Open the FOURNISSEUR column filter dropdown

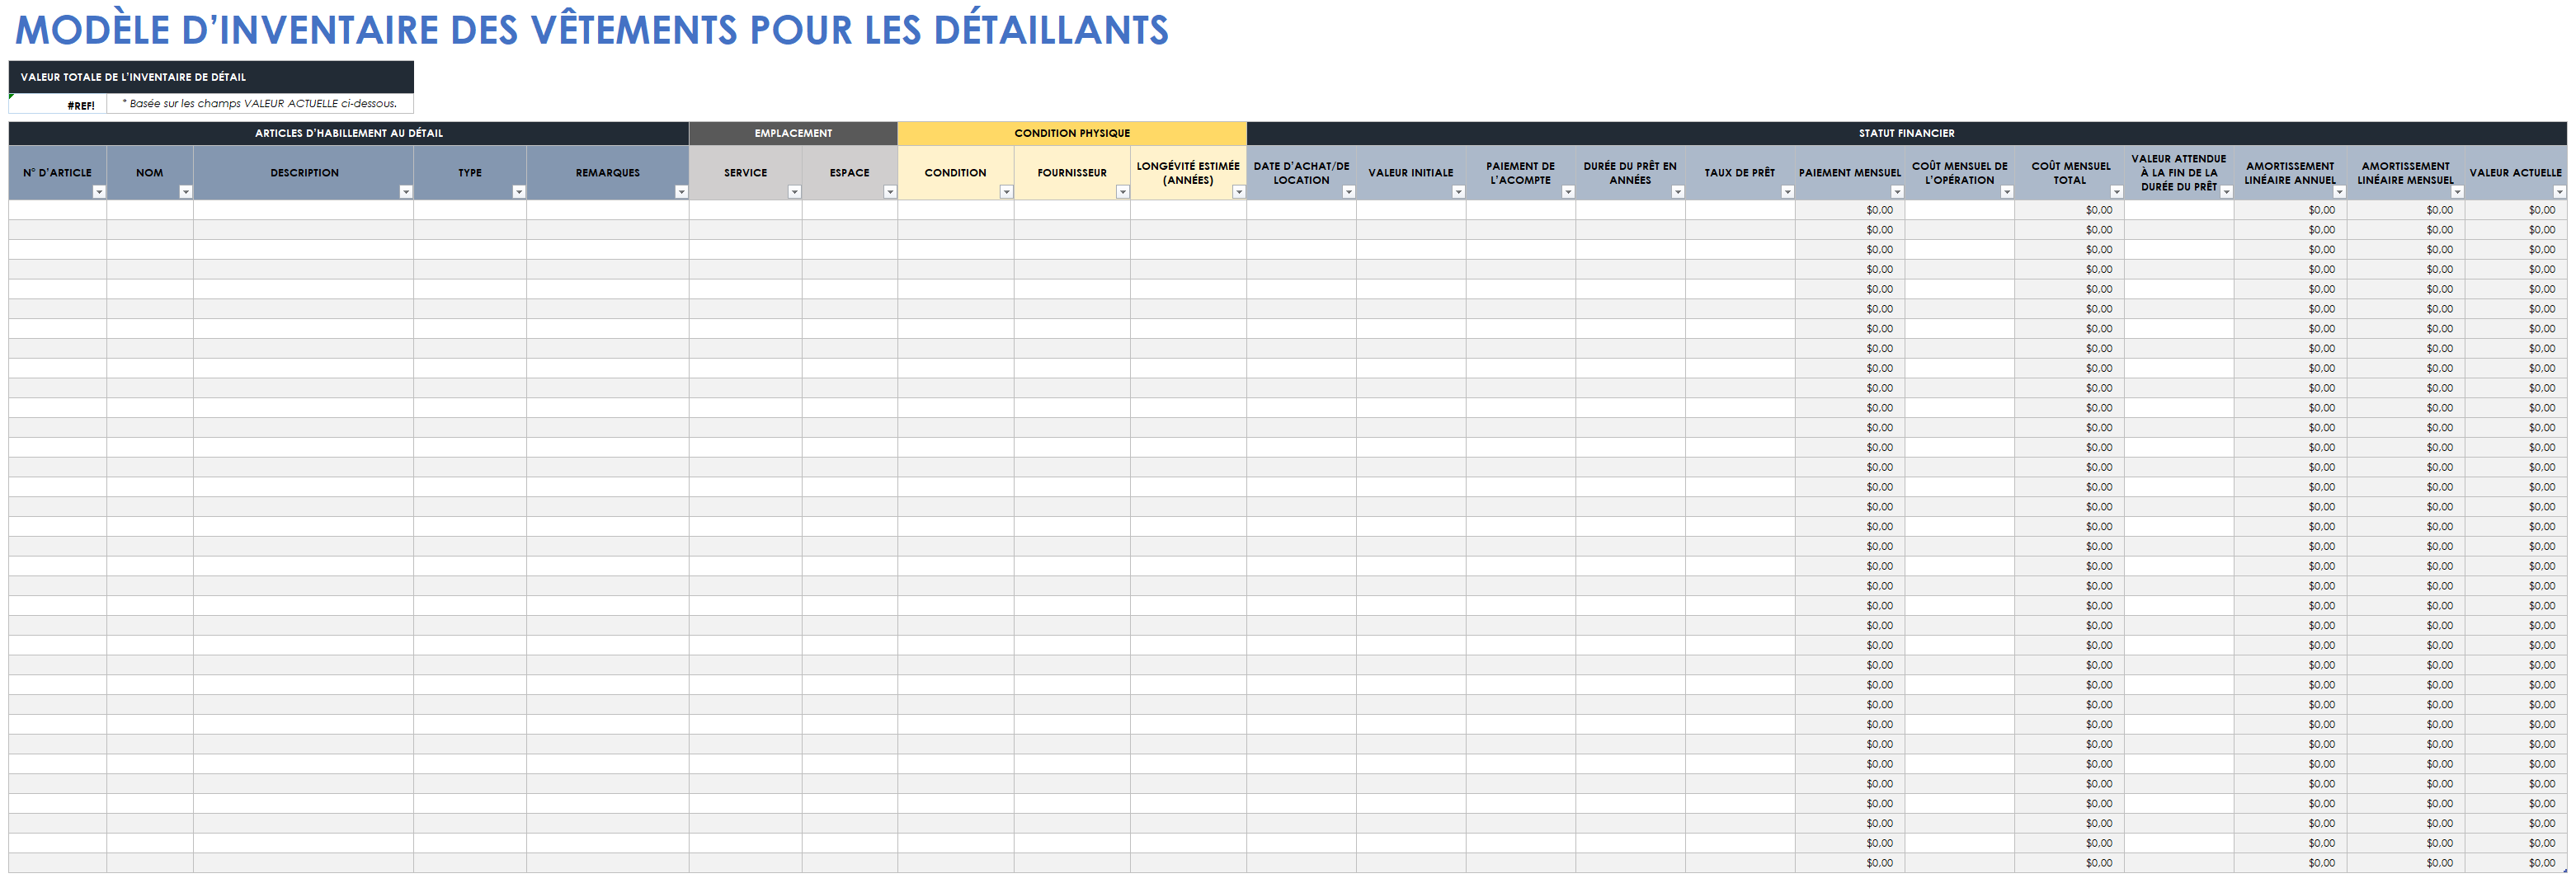pos(1122,192)
